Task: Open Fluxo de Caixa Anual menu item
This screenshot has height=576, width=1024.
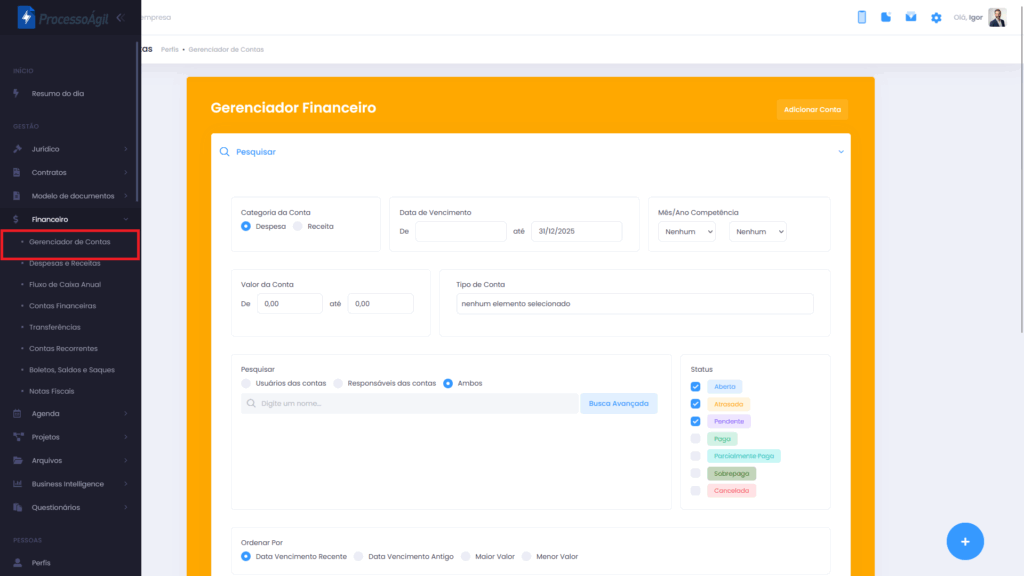Action: click(65, 284)
